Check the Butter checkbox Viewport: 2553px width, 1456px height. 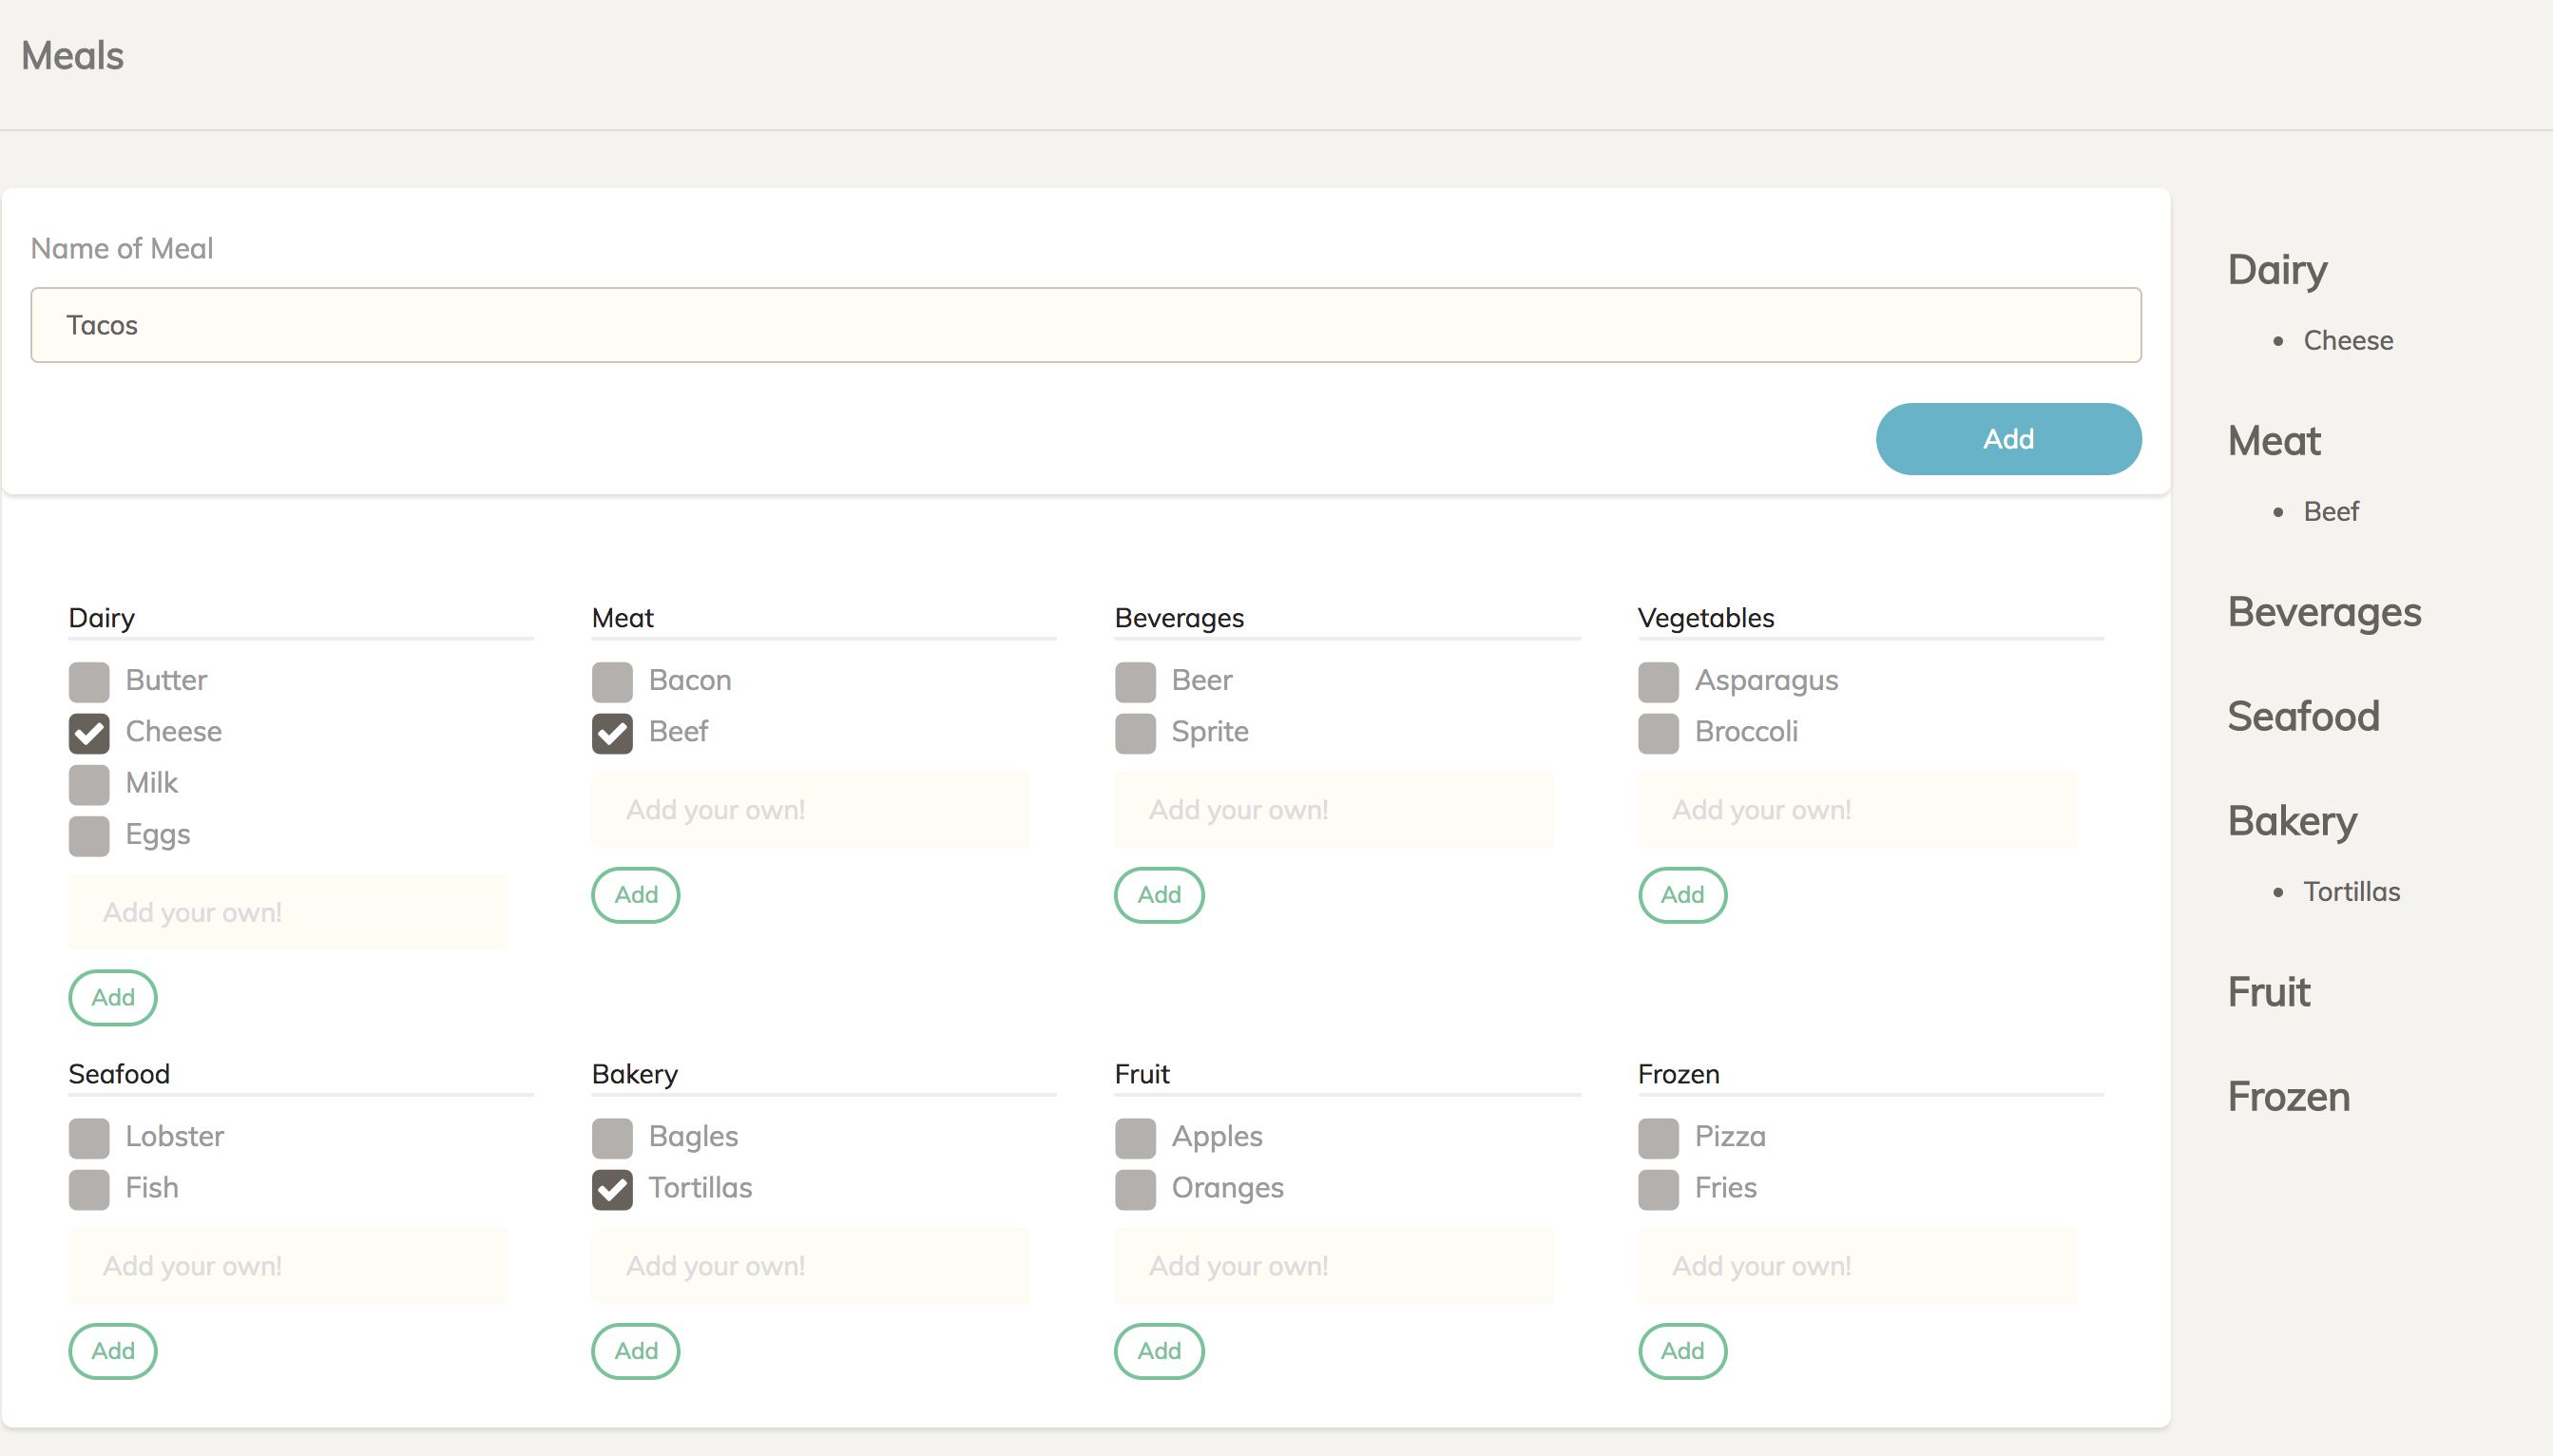point(89,682)
